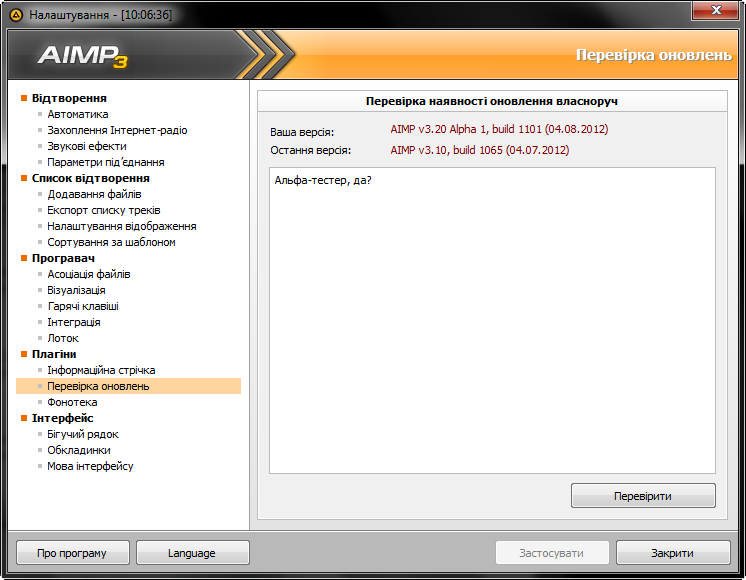Select the Інтерфейс section heading
Viewport: 746px width, 580px height.
click(x=62, y=418)
